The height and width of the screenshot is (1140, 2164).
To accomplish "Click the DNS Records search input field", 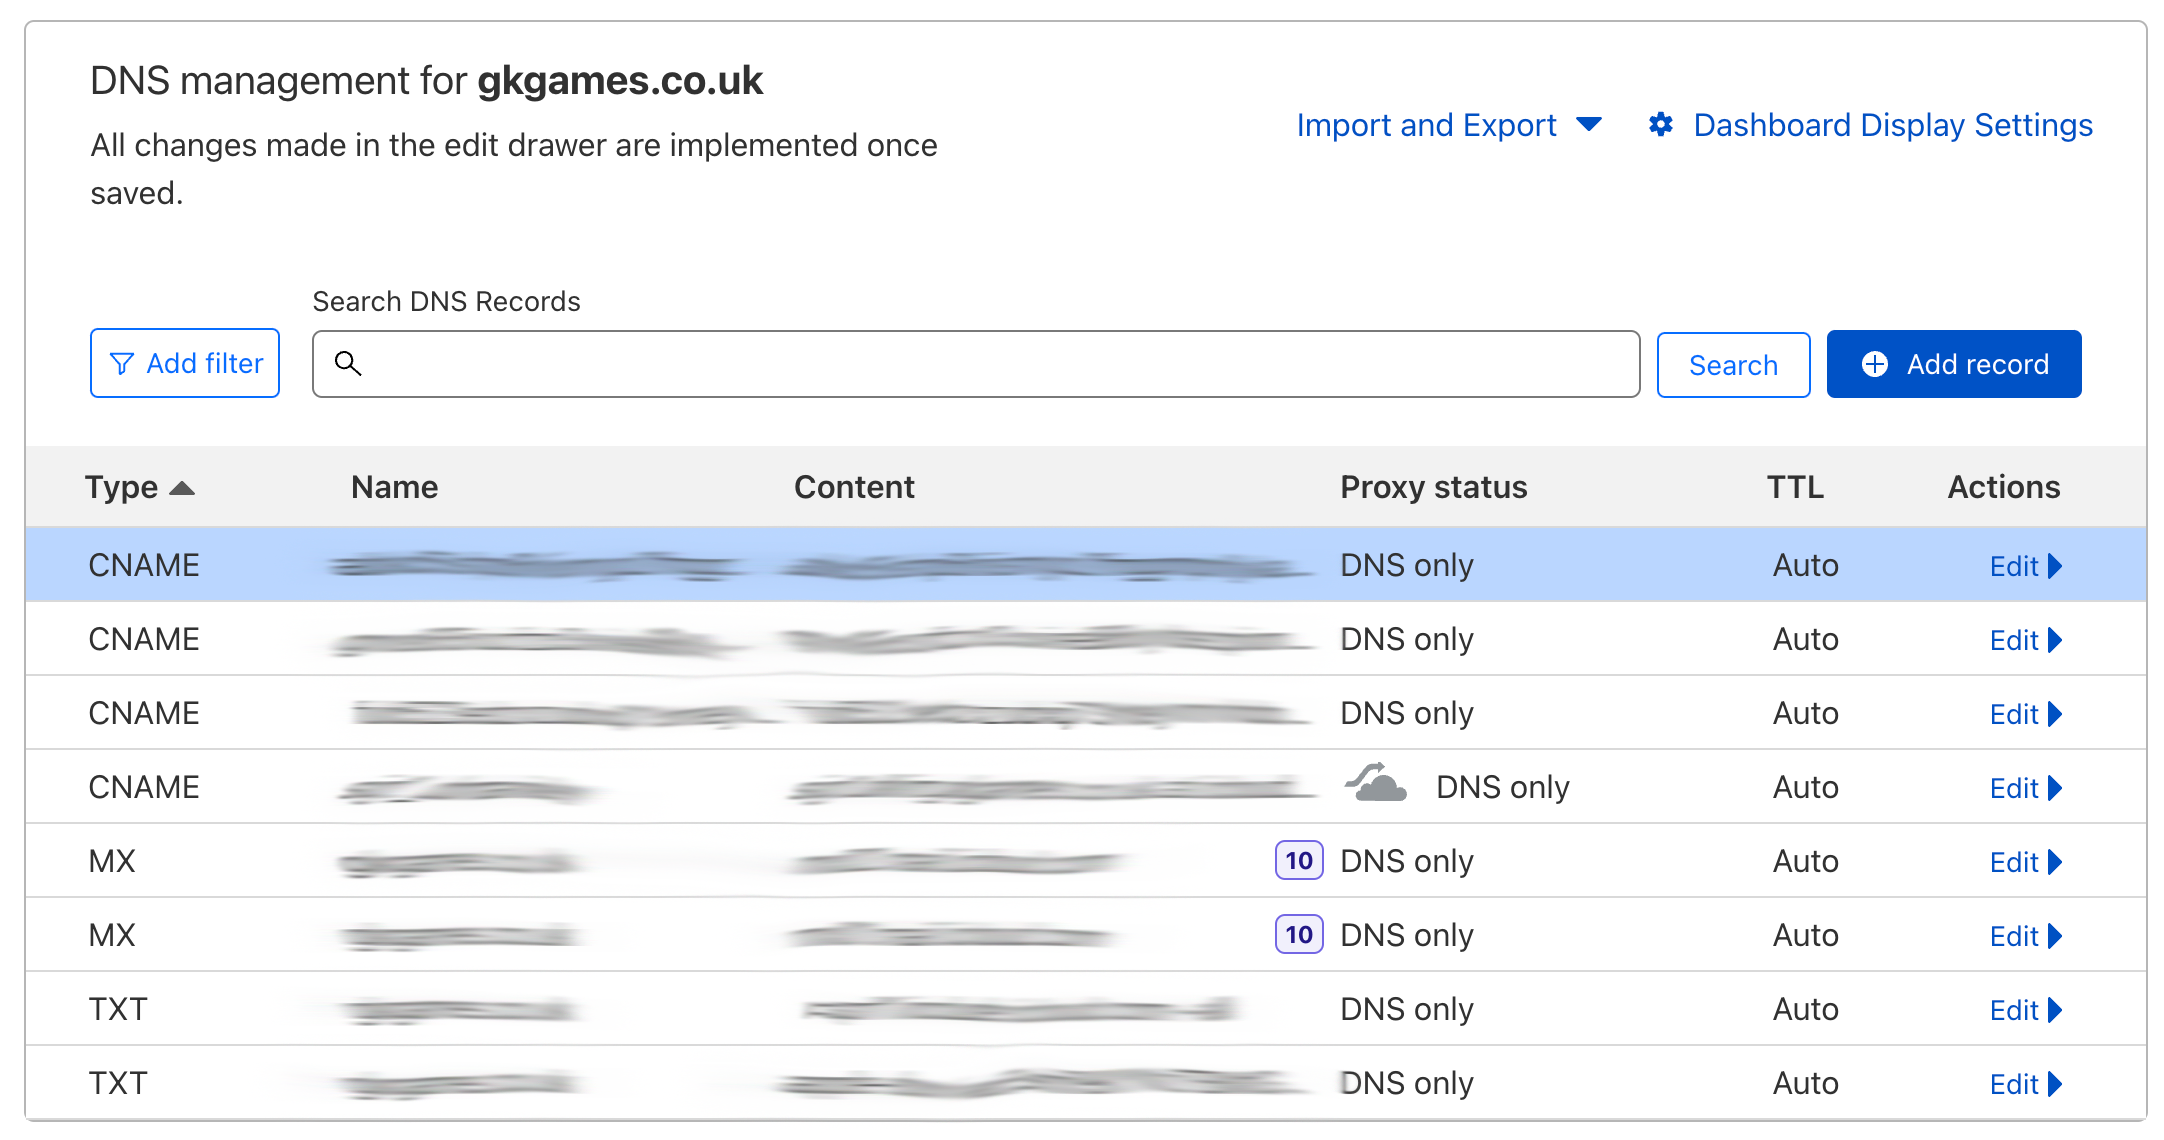I will tap(976, 363).
